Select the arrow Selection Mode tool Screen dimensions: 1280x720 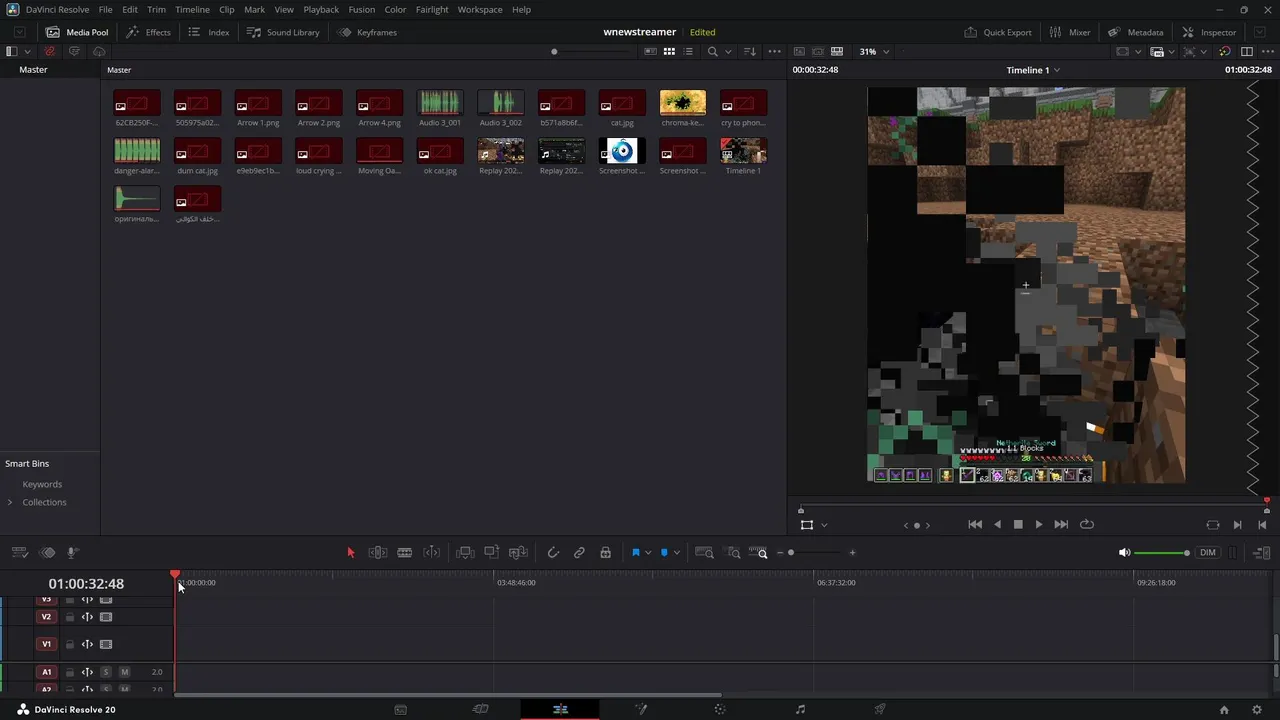point(350,552)
